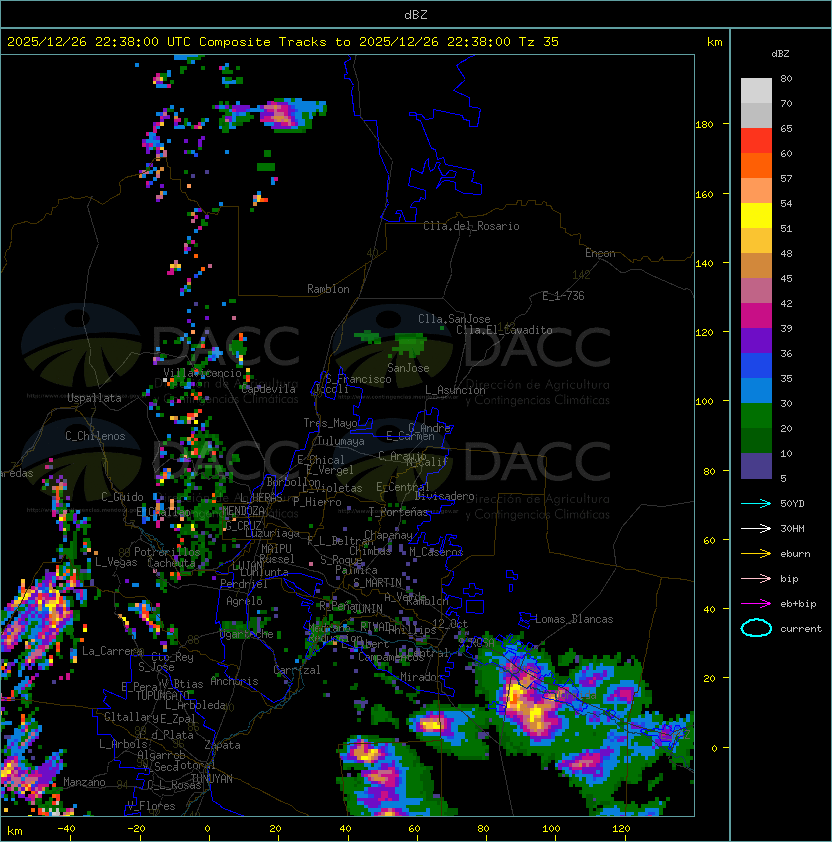Click the 'Capdevila' map label
Screen dimensions: 832x842
click(x=268, y=389)
